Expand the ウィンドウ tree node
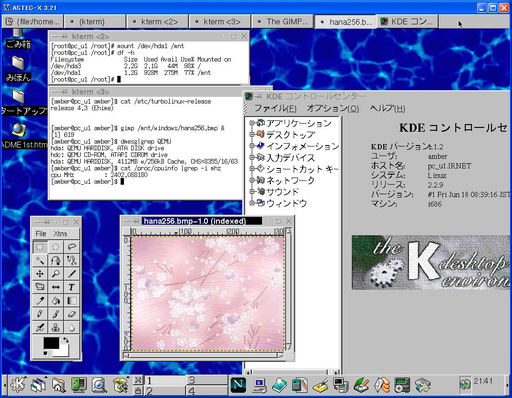 pyautogui.click(x=252, y=203)
